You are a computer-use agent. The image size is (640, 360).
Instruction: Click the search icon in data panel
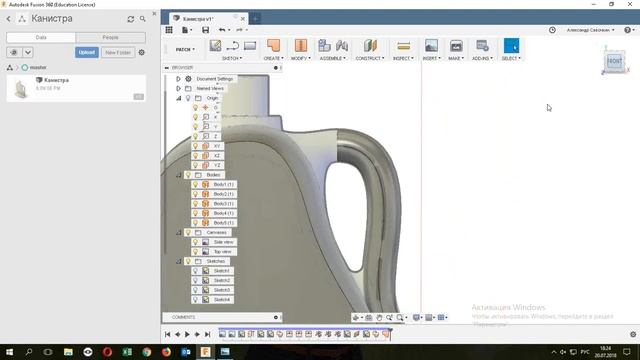click(x=142, y=19)
